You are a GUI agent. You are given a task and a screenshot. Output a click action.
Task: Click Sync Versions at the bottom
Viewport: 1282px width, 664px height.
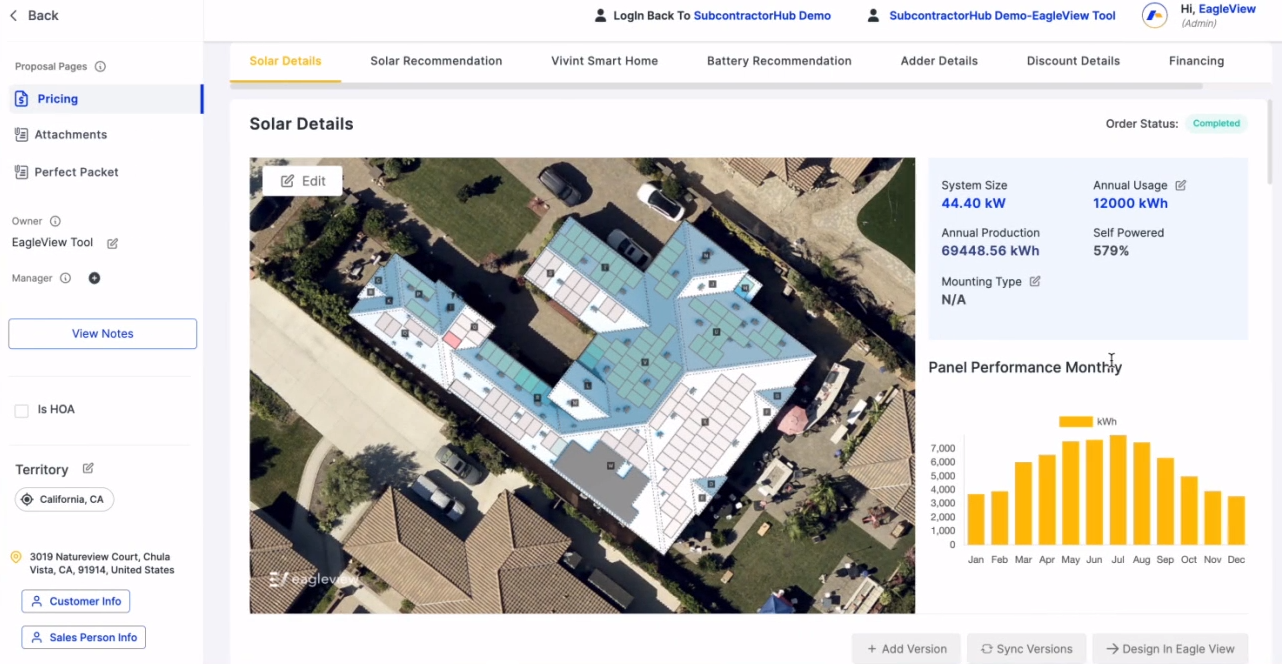click(1026, 648)
